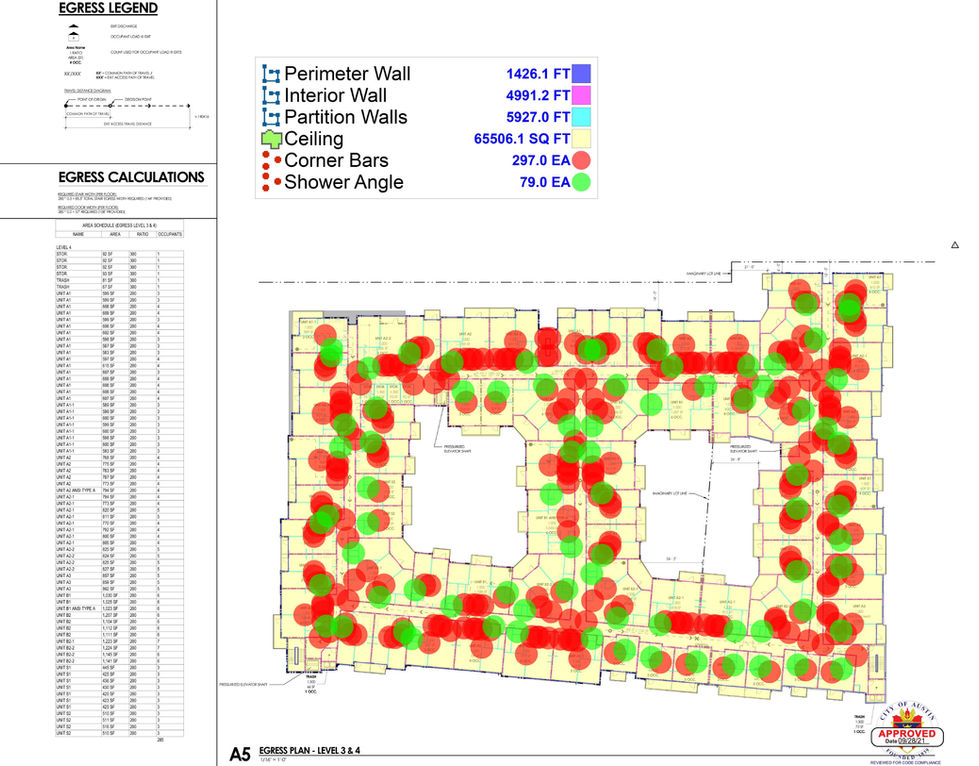Select the red Corner Bars circle swatch
Viewport: 979px width, 766px height.
(x=581, y=160)
